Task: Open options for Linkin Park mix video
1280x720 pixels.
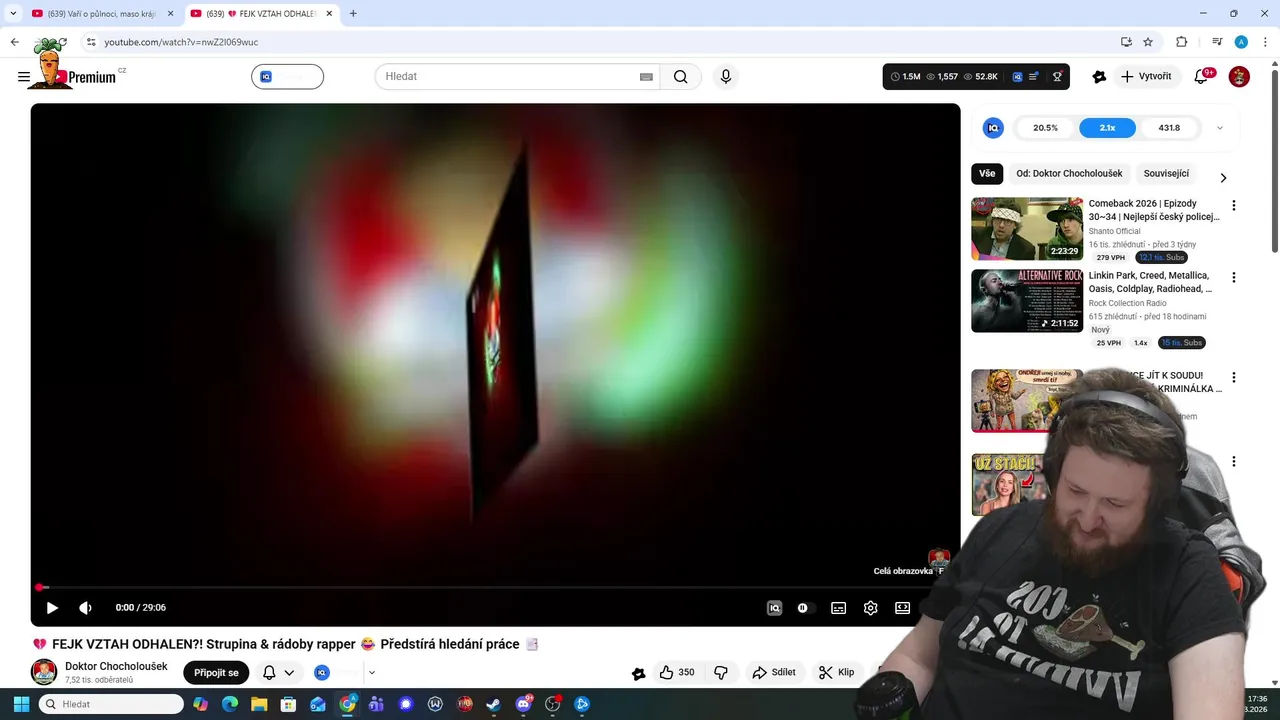Action: [x=1234, y=277]
